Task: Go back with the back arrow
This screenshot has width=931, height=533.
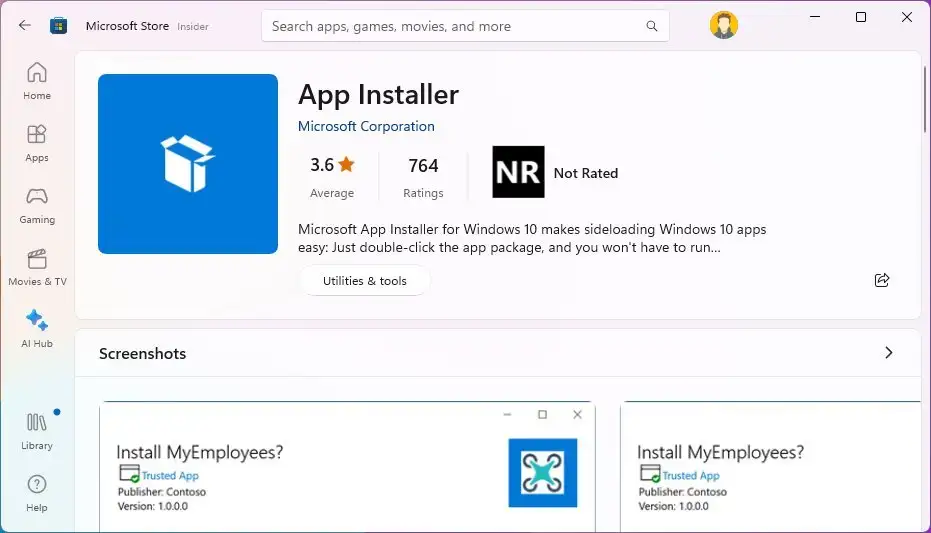Action: click(x=24, y=26)
